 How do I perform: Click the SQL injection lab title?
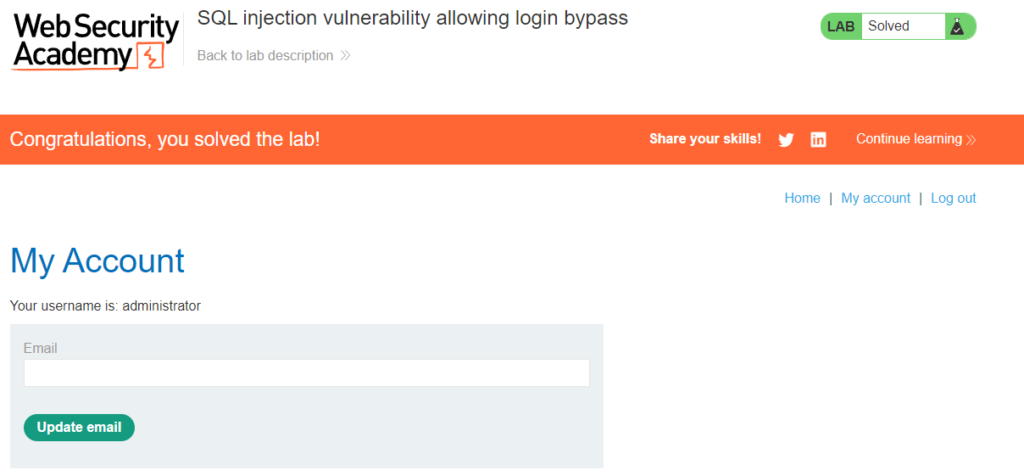(412, 18)
